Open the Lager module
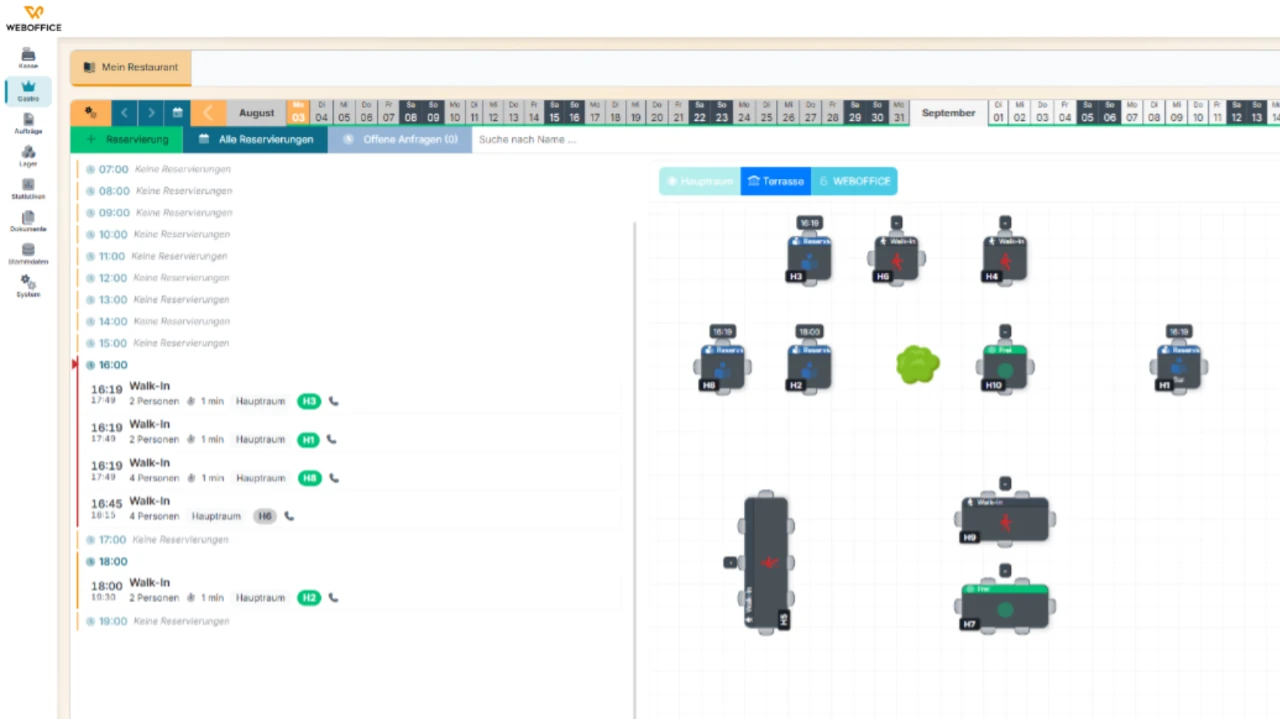 [x=28, y=157]
